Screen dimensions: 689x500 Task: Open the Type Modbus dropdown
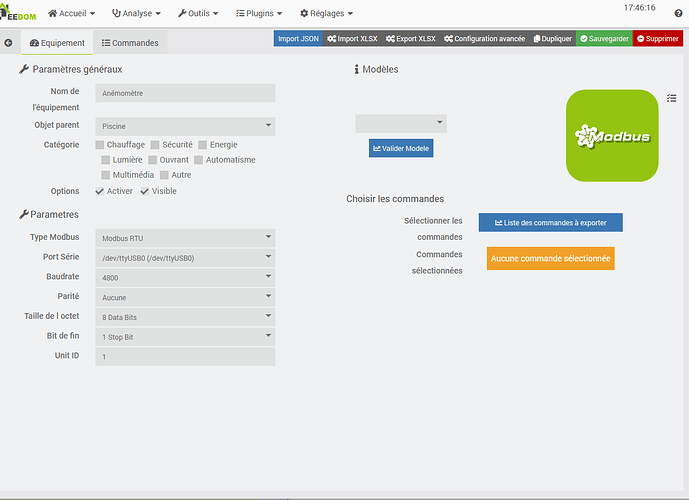pos(185,238)
